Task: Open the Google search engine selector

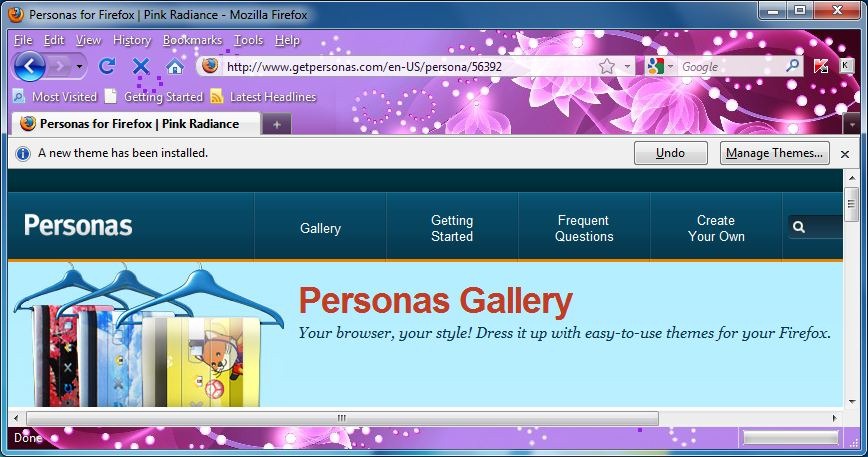Action: 660,67
